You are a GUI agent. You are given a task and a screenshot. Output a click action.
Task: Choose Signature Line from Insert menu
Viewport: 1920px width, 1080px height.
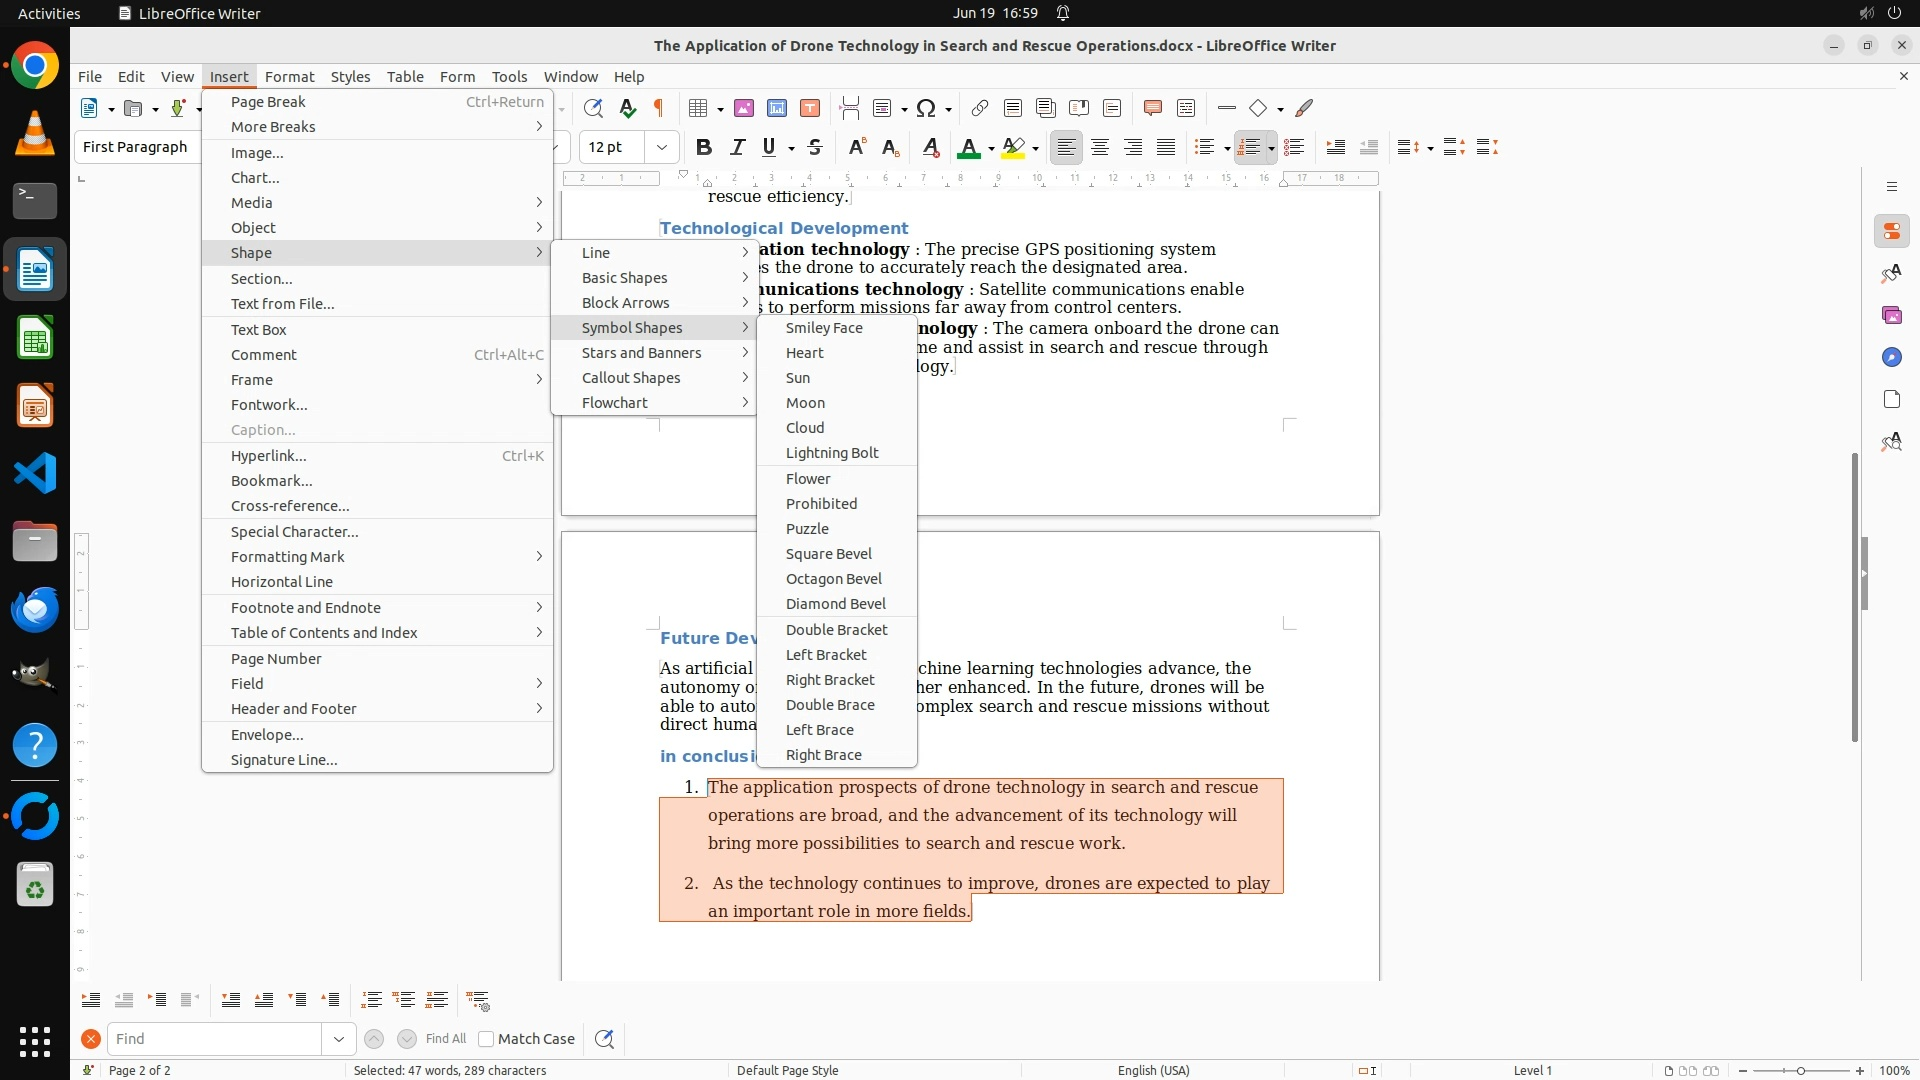click(x=284, y=760)
